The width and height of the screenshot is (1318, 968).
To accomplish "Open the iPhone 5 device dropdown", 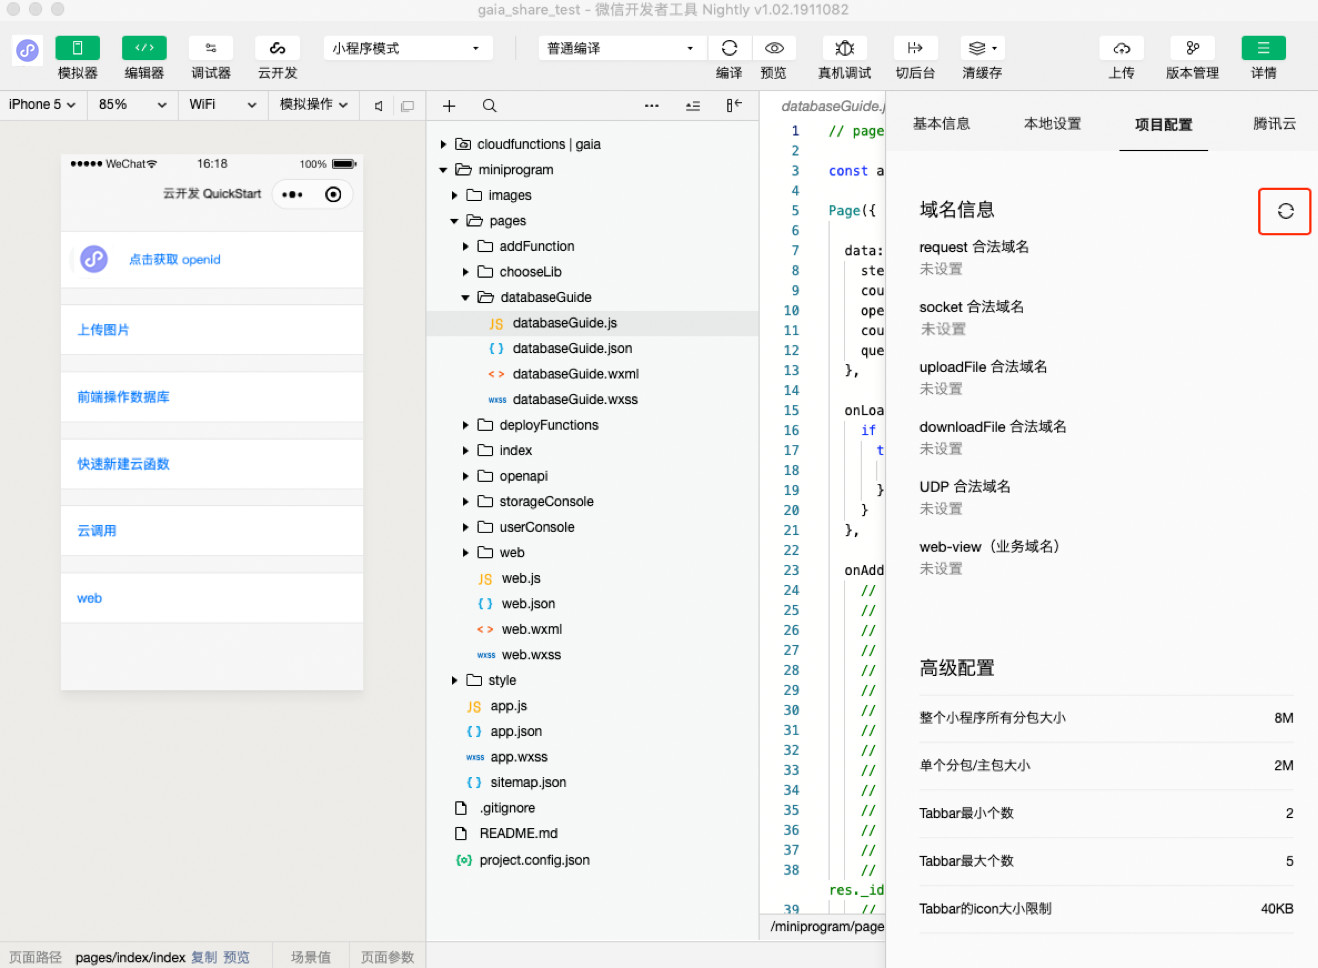I will click(43, 104).
